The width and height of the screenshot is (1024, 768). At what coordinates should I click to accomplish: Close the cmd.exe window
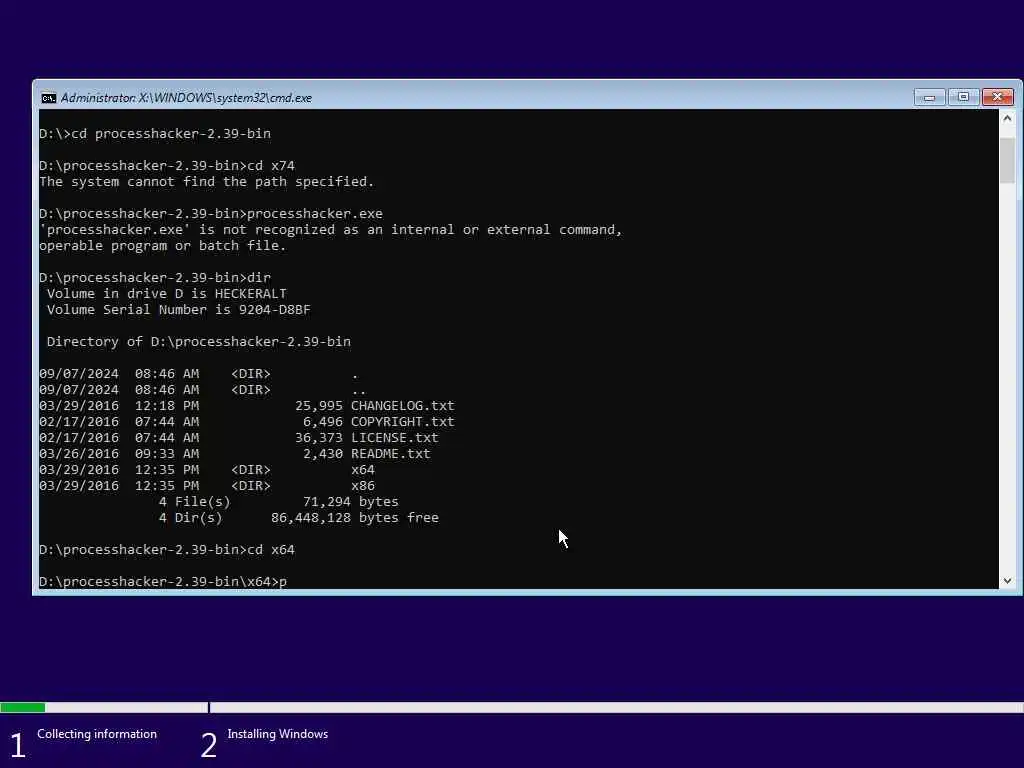(x=998, y=97)
